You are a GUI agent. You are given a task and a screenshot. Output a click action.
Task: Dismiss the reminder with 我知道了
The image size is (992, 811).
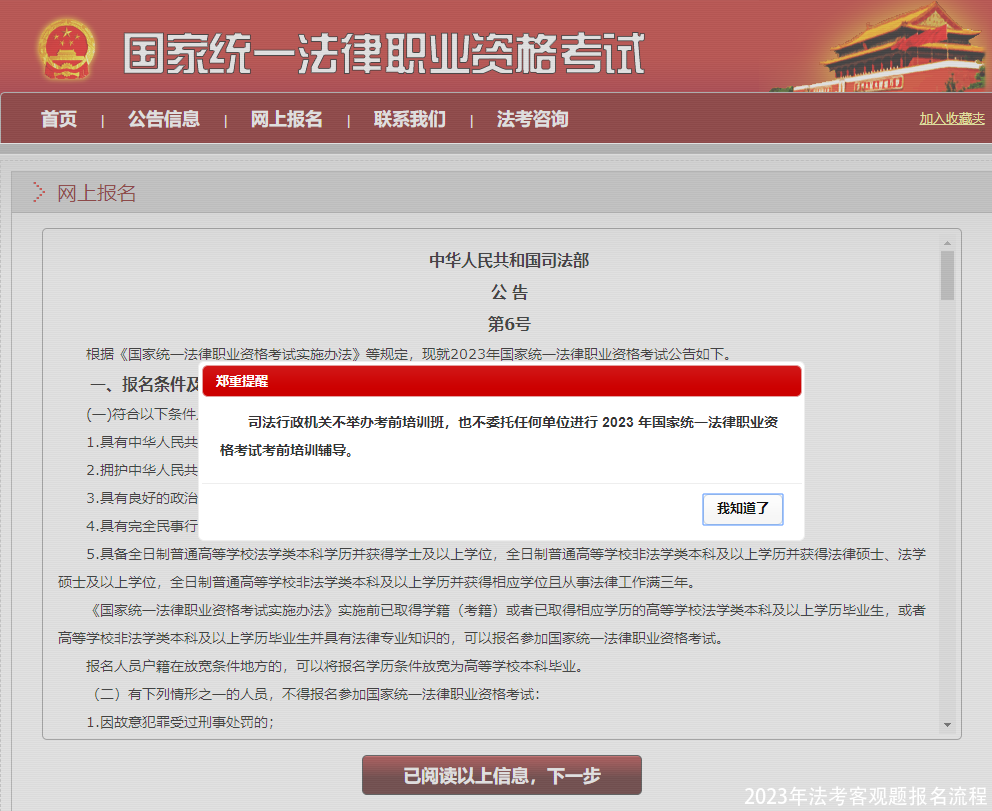pos(742,509)
